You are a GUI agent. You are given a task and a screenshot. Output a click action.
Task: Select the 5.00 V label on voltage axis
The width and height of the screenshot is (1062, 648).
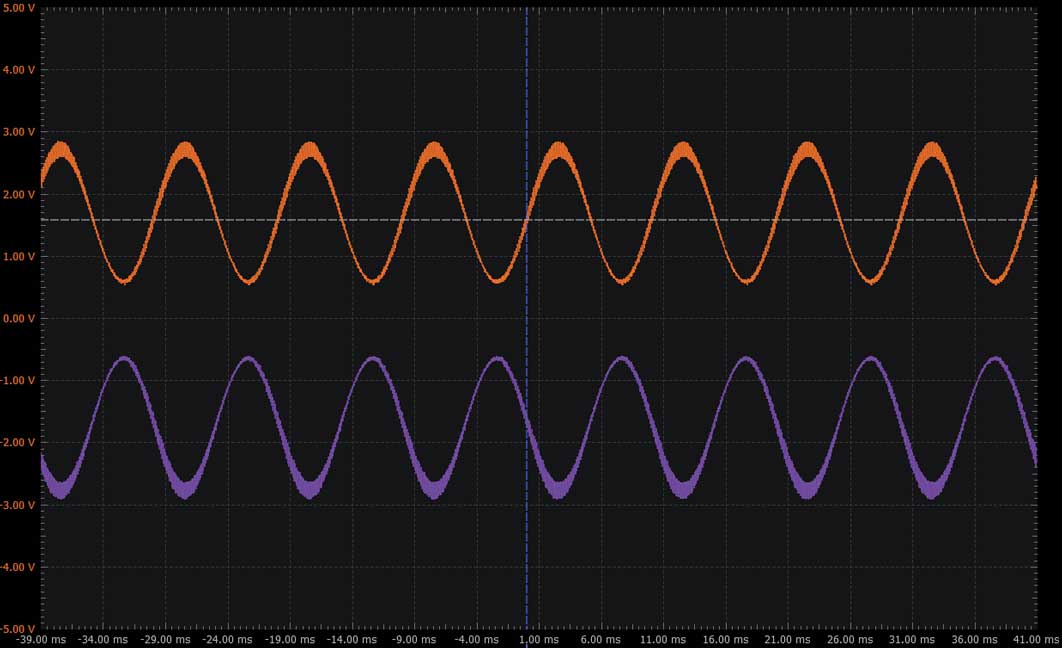[x=19, y=8]
